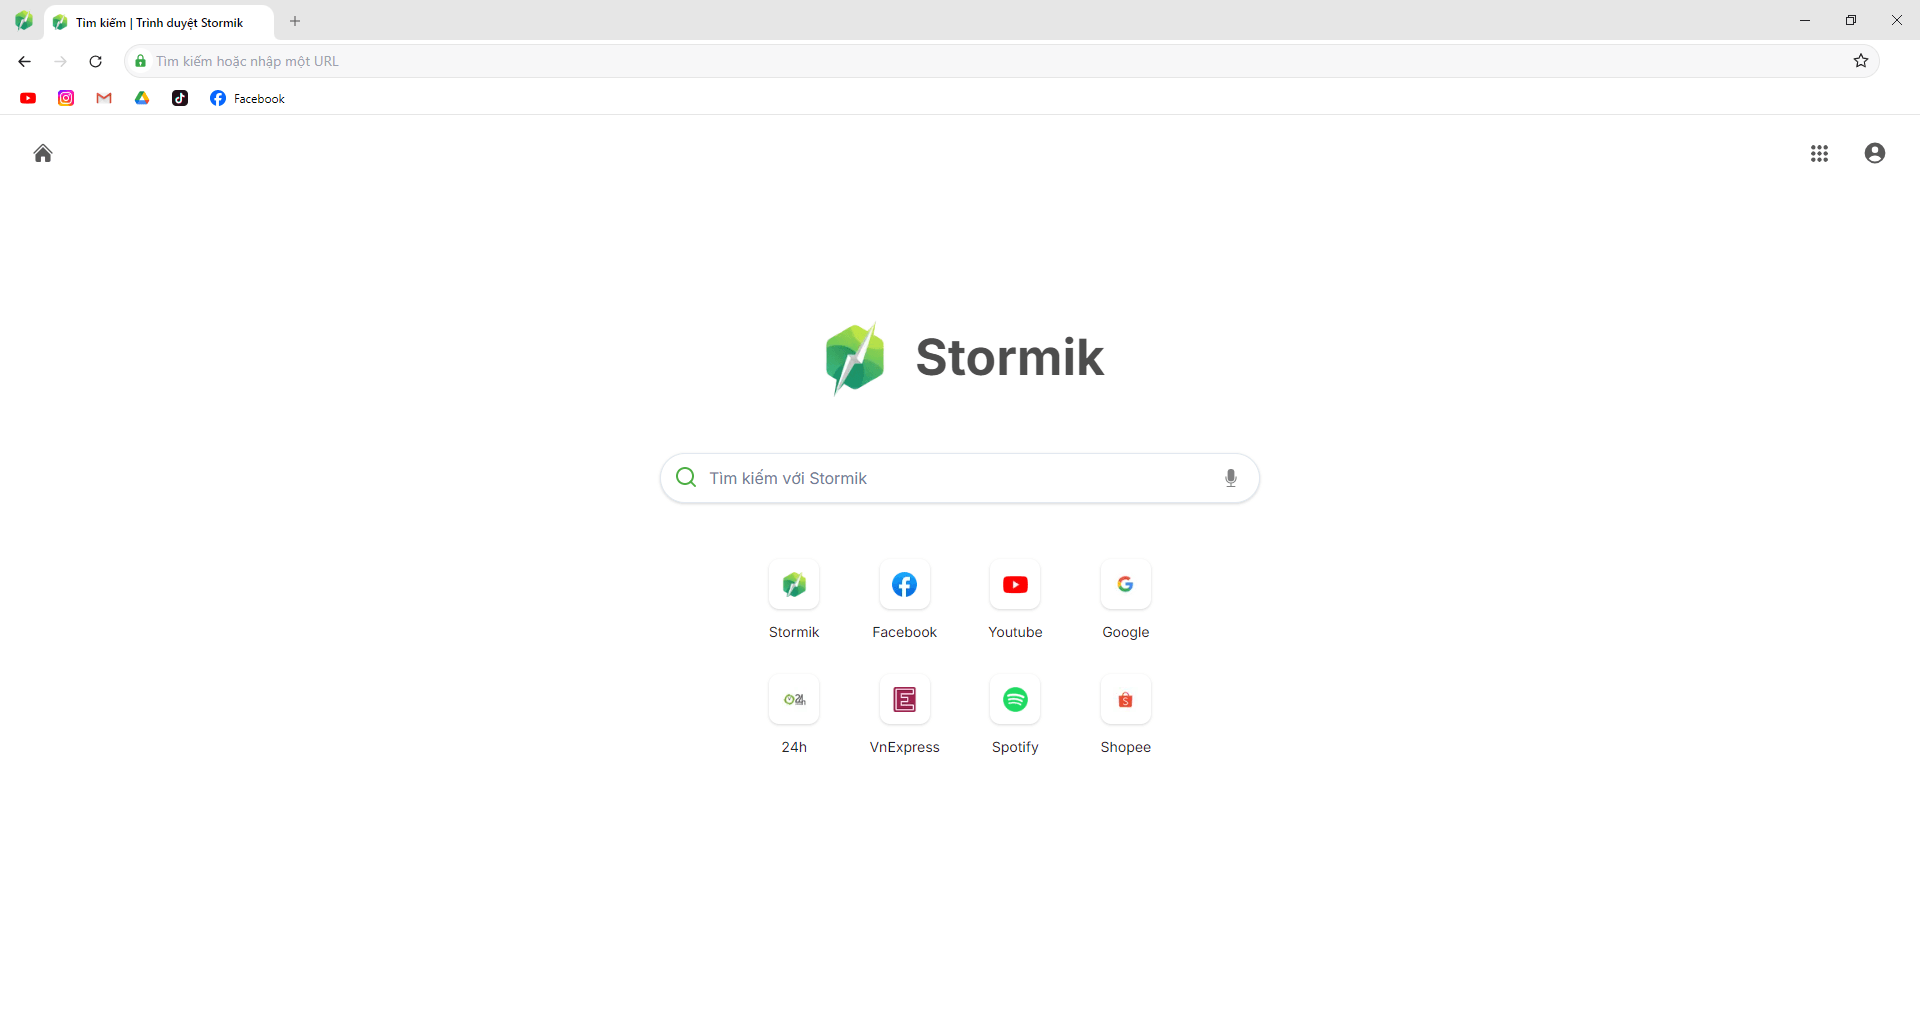Click the 'Google' label under its tile
The width and height of the screenshot is (1920, 1036).
[1126, 632]
